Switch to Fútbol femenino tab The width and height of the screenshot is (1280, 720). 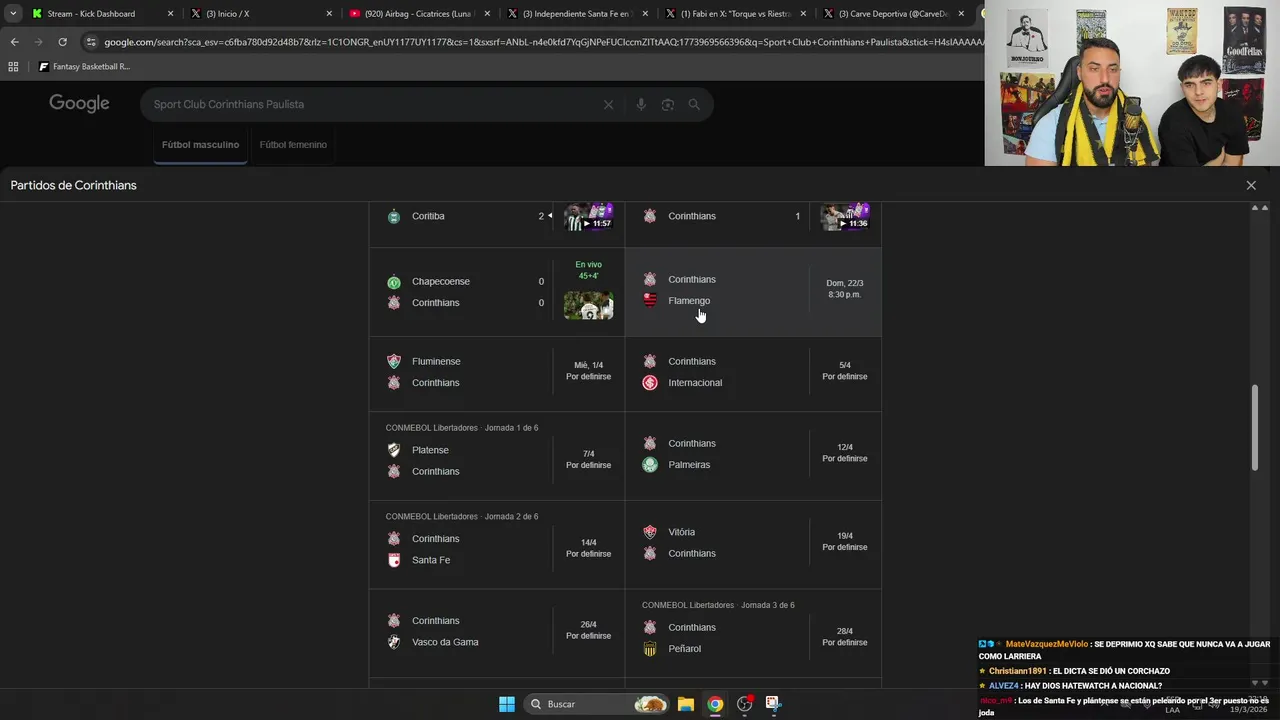293,145
